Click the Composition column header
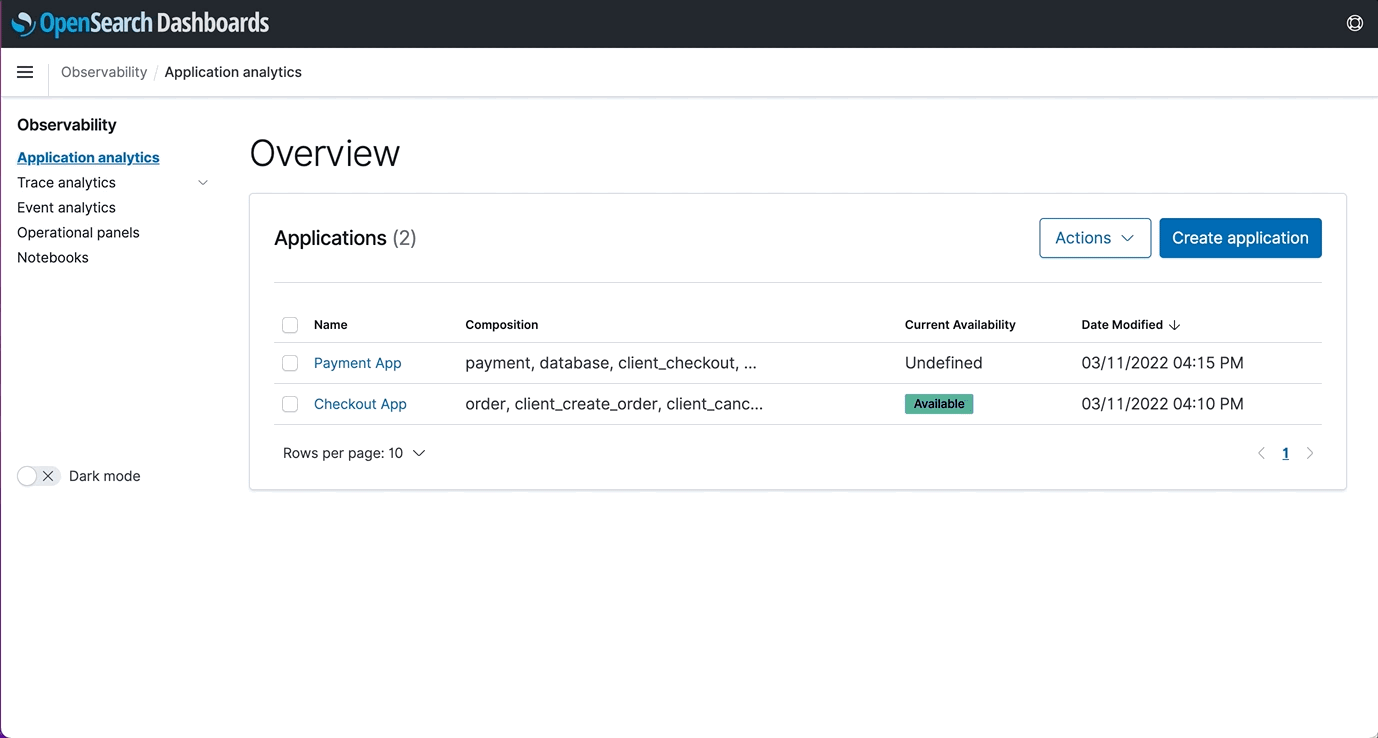 click(502, 325)
